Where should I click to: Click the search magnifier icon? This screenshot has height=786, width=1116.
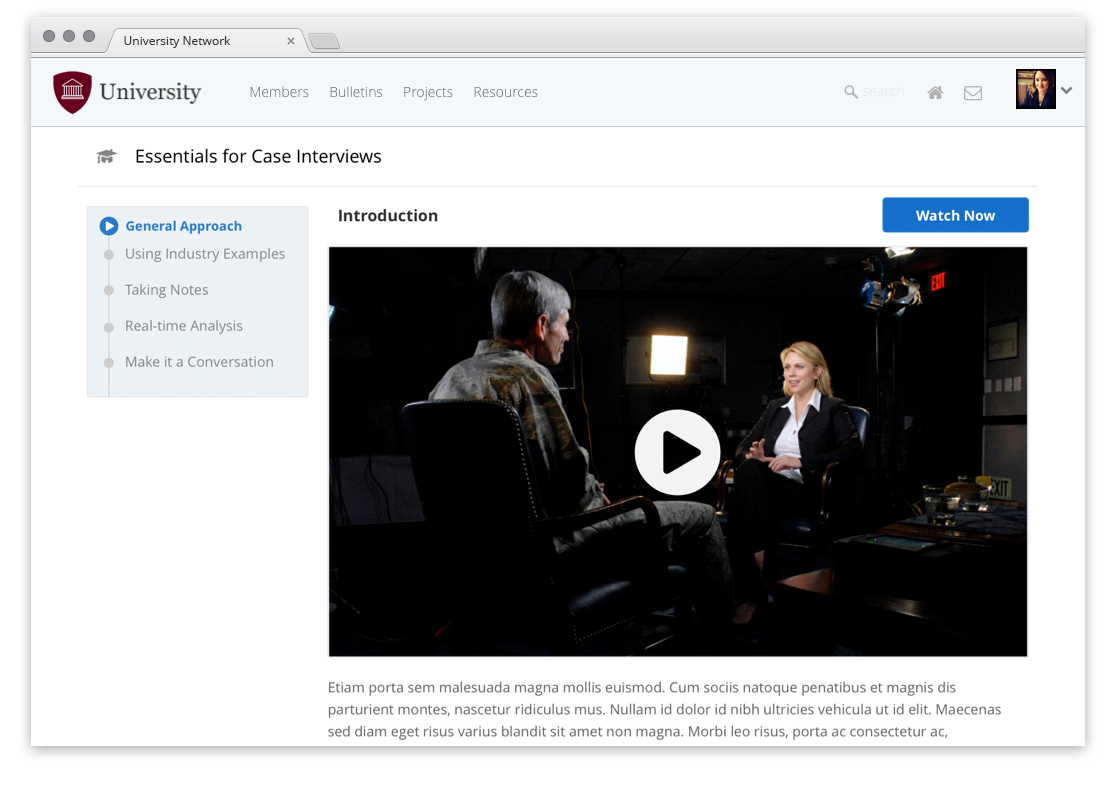click(851, 92)
